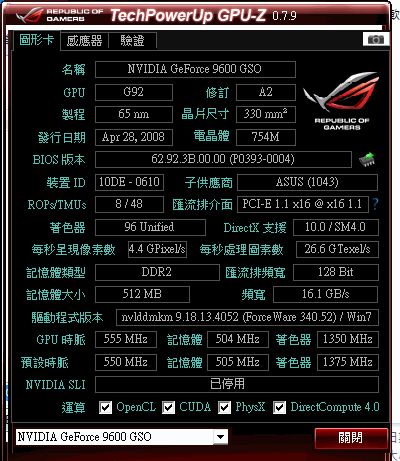Select the NVIDIA GeForce 9600 GSO combo box
Screen dimensions: 400x461
pos(122,437)
